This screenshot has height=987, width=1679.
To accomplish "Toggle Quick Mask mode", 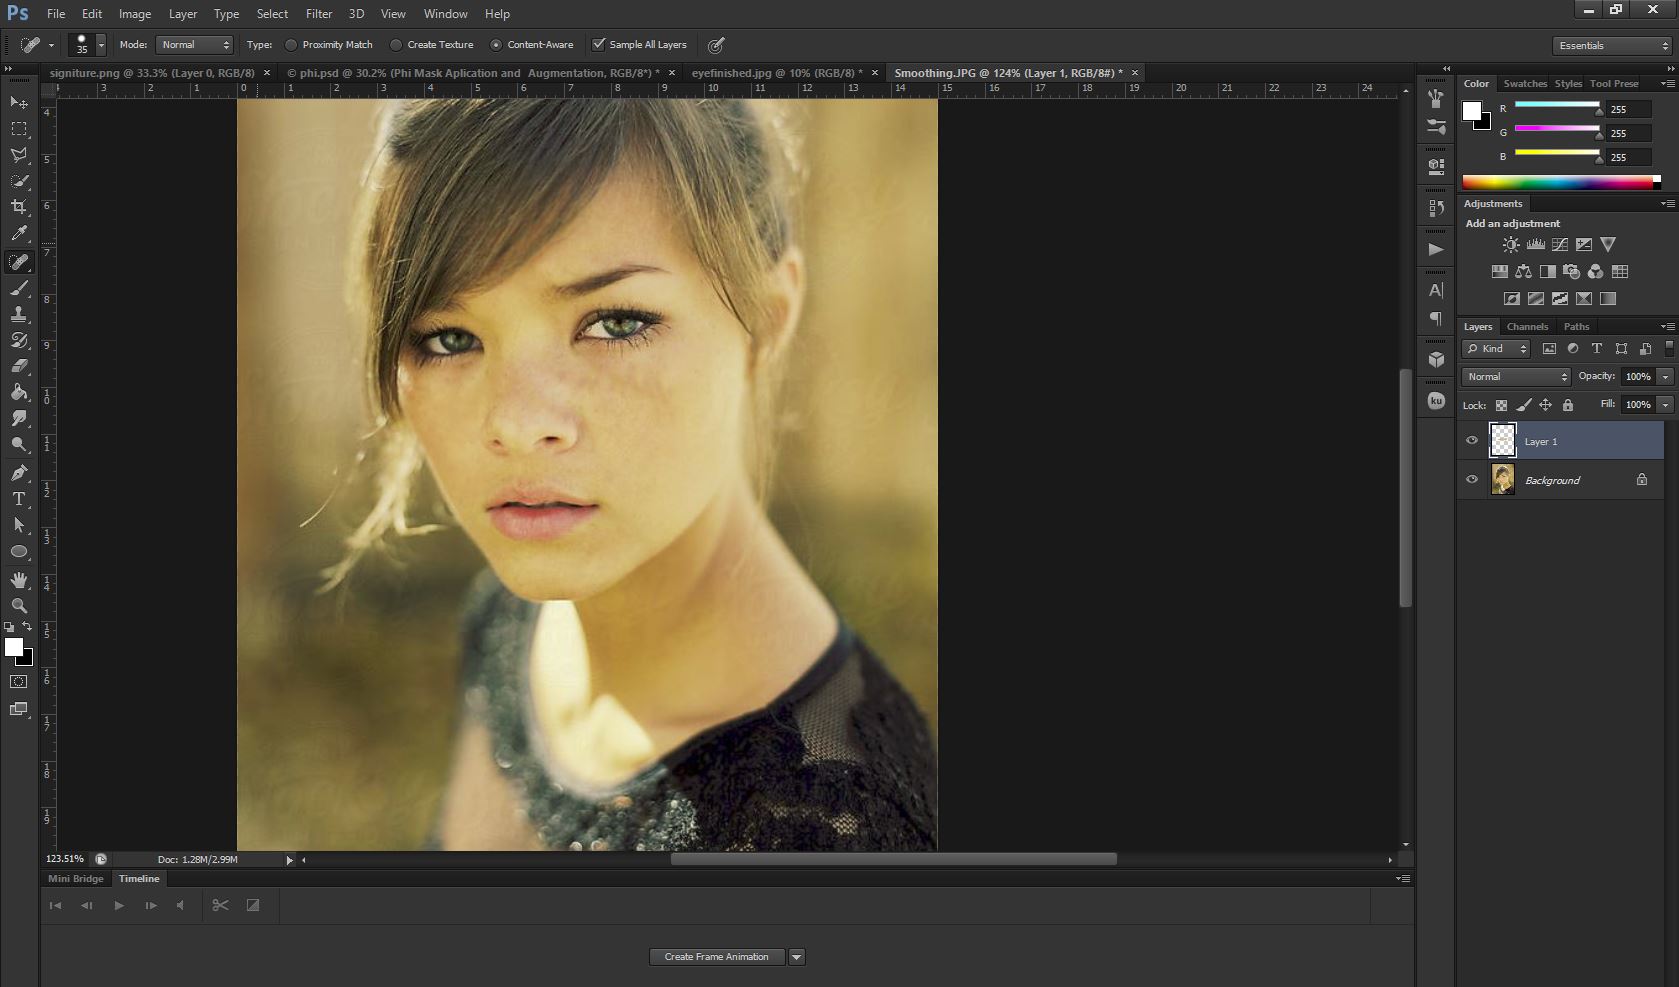I will pyautogui.click(x=19, y=682).
